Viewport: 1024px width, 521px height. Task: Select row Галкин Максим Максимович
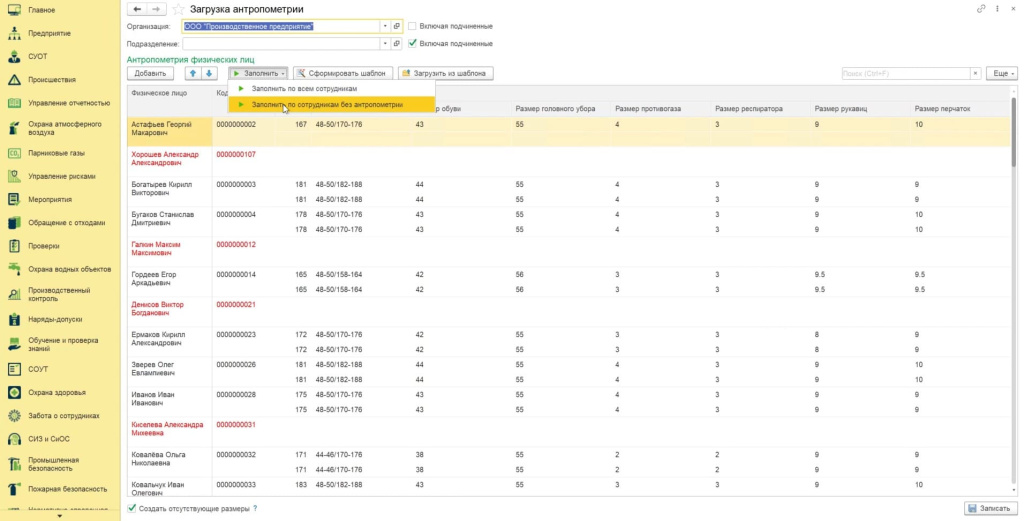click(568, 252)
